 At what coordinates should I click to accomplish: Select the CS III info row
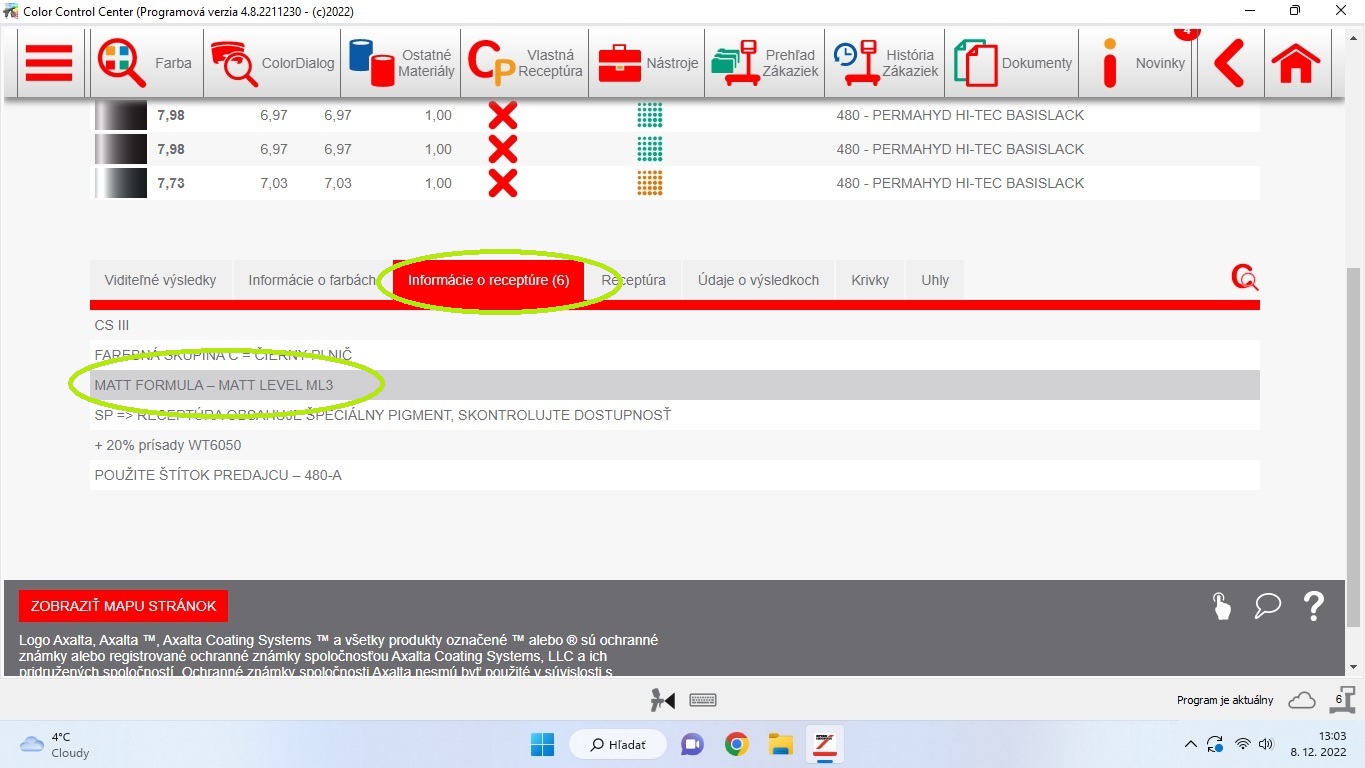(675, 325)
